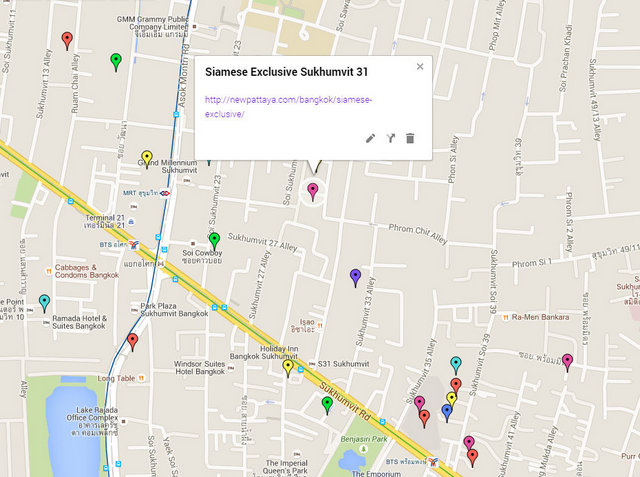Click the Siamese Exclusive Sukhumvit 31 title

pos(287,72)
